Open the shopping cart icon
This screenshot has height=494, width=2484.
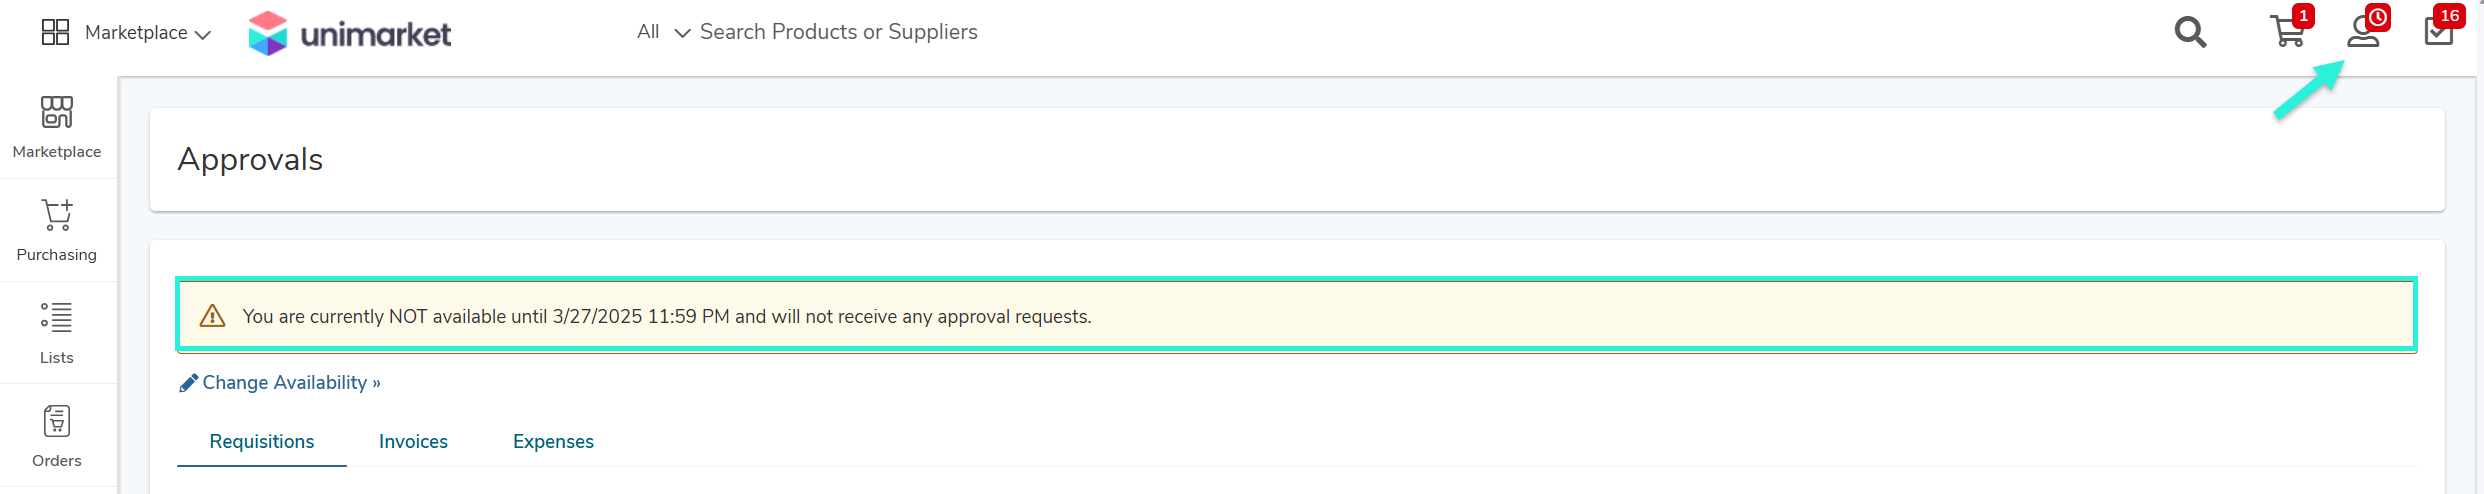[x=2287, y=32]
